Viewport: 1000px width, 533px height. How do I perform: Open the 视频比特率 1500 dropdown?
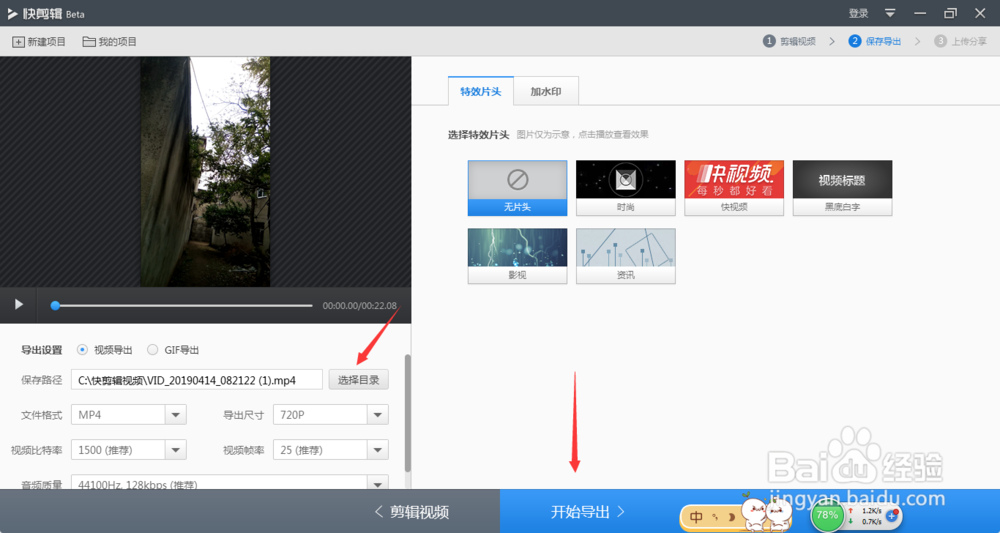click(x=176, y=449)
